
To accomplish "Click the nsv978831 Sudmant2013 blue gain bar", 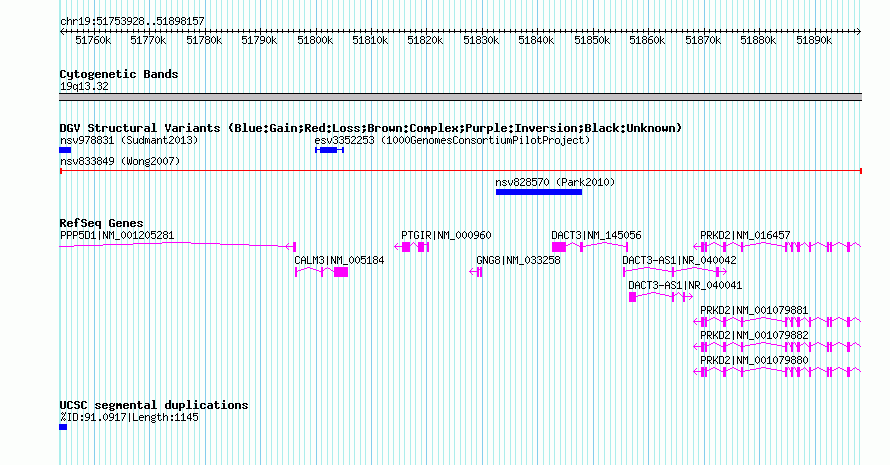I will [x=65, y=150].
